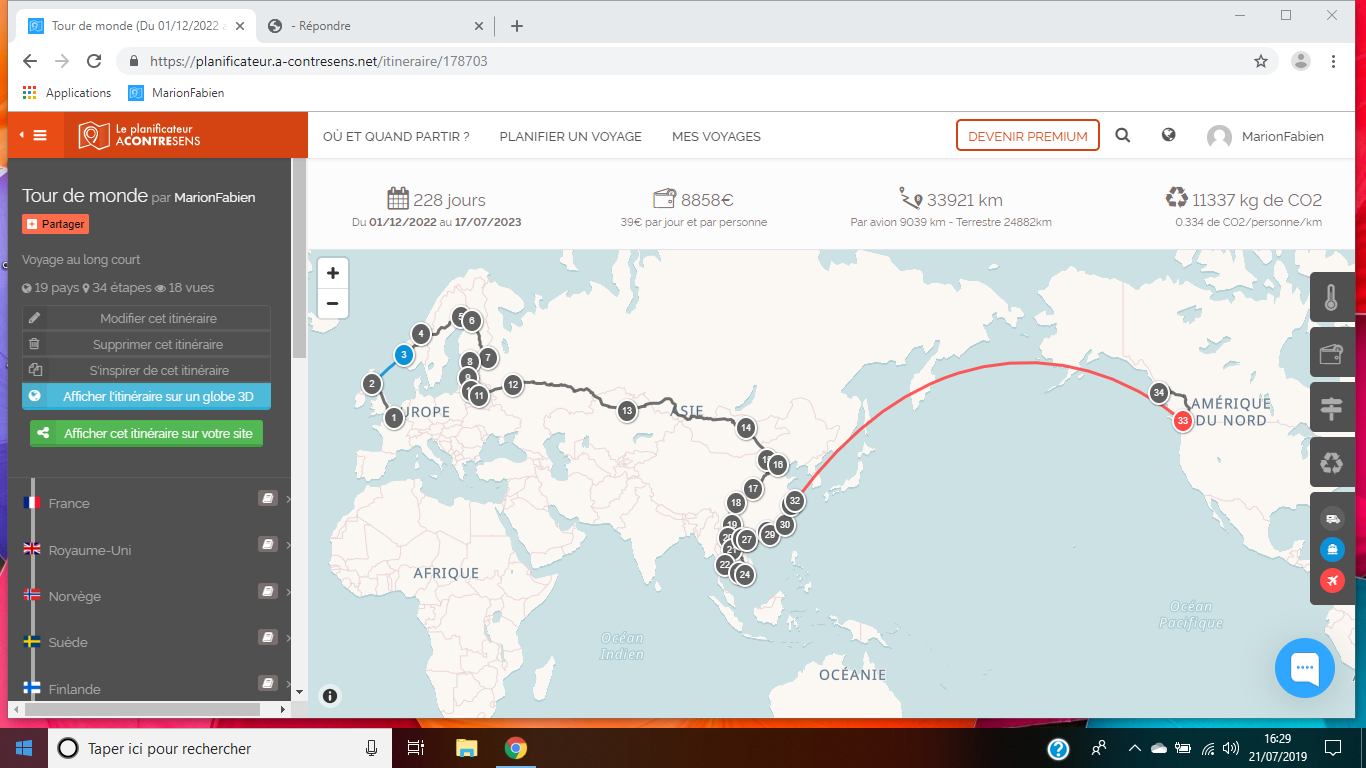Click the search magnifier in site header

tap(1123, 136)
